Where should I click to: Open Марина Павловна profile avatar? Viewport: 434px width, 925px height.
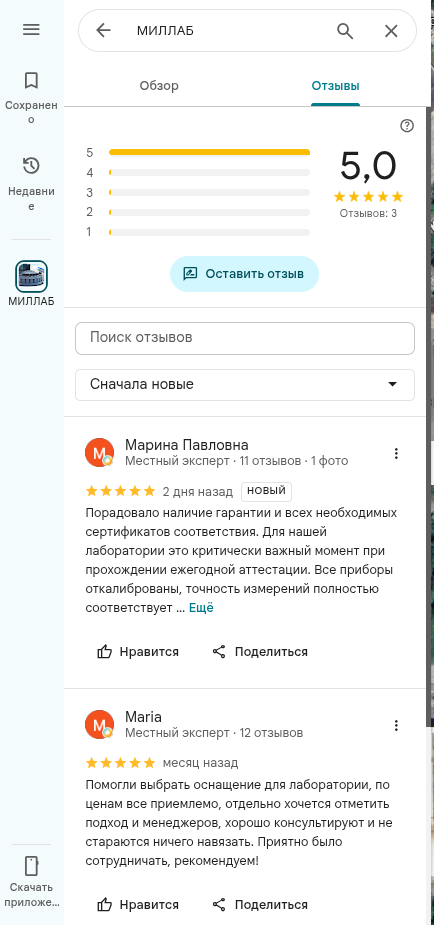[x=100, y=452]
